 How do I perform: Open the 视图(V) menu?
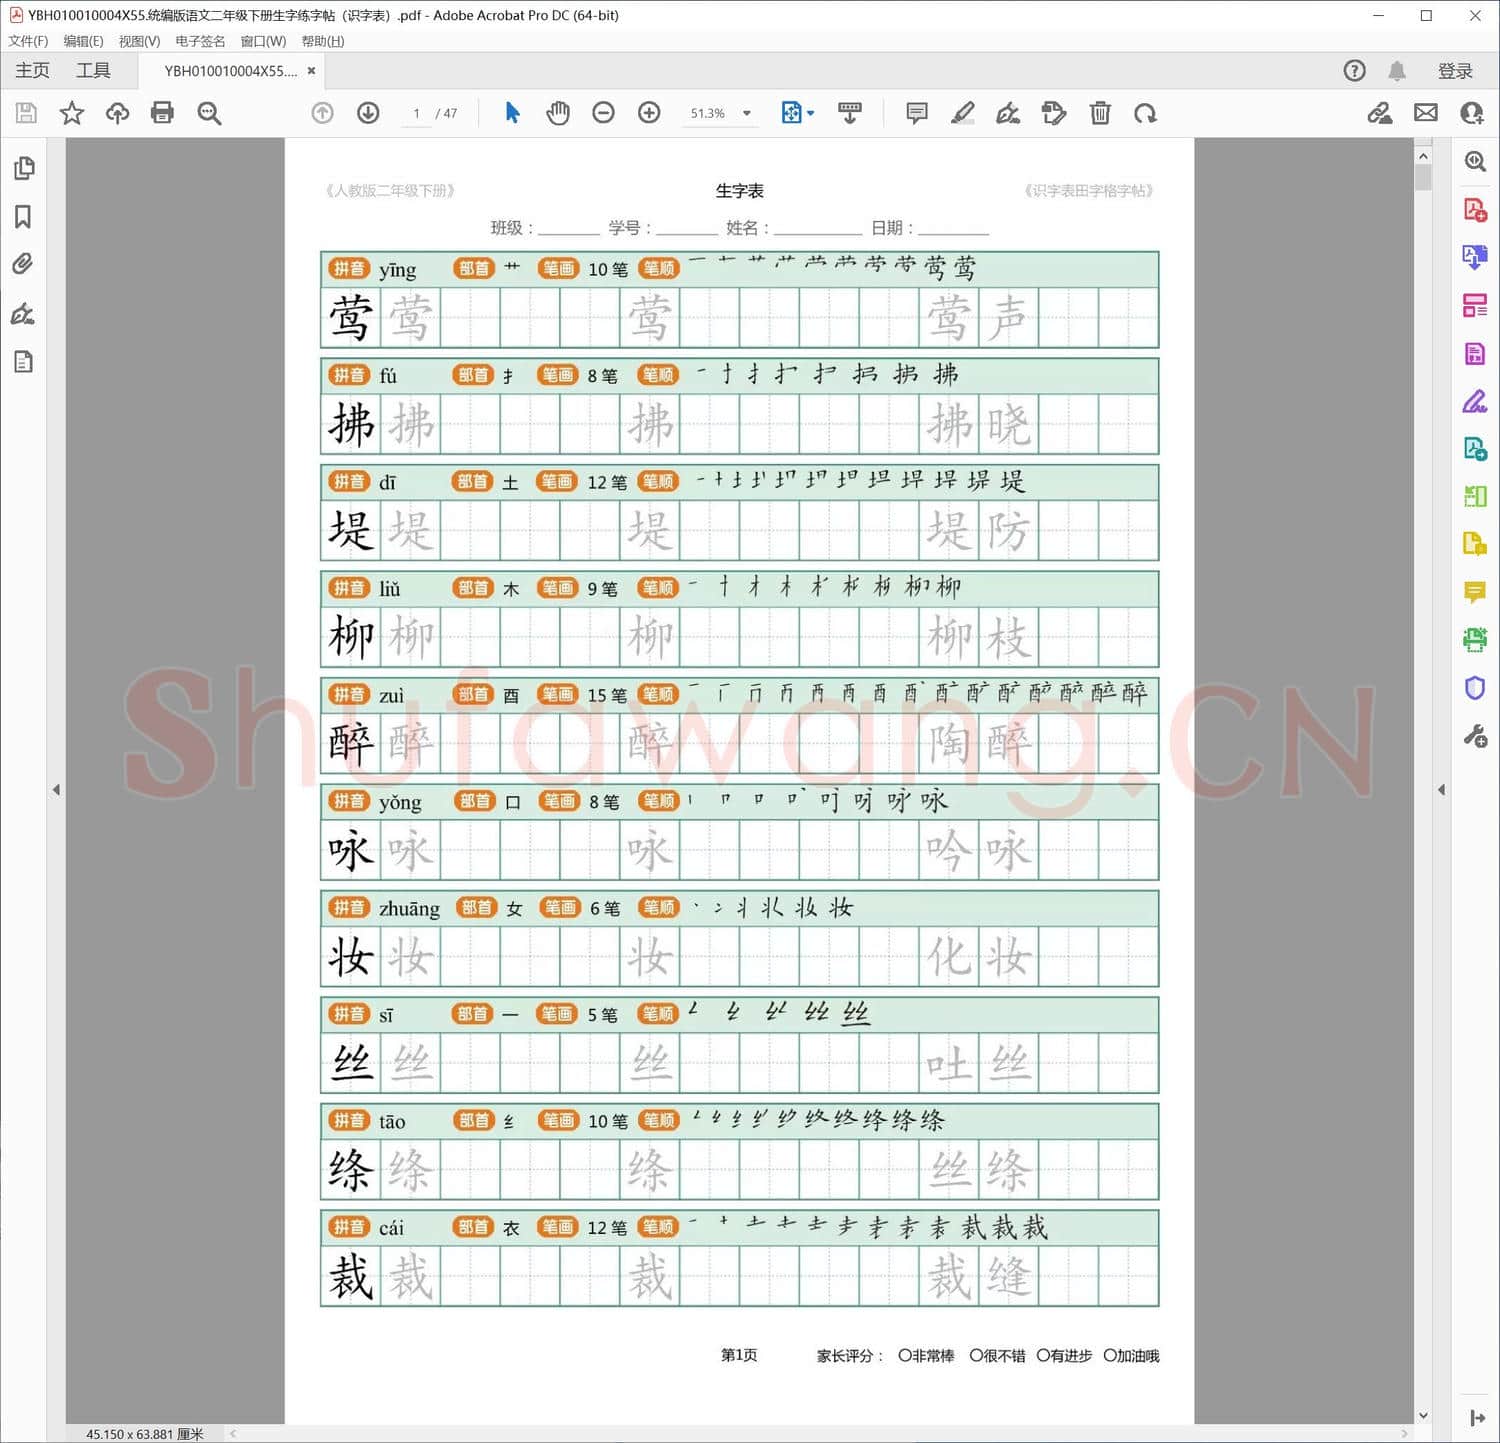139,41
